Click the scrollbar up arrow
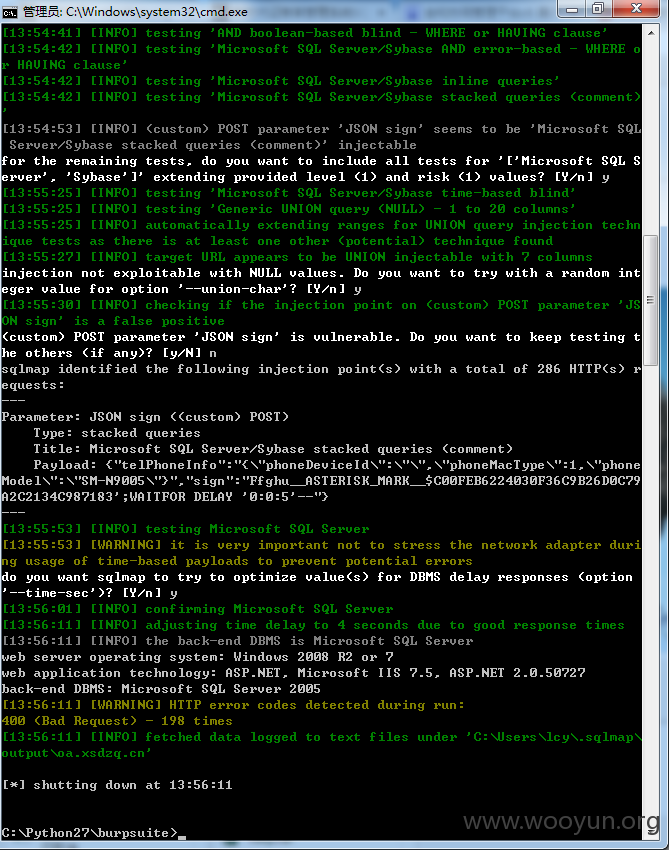 click(651, 33)
